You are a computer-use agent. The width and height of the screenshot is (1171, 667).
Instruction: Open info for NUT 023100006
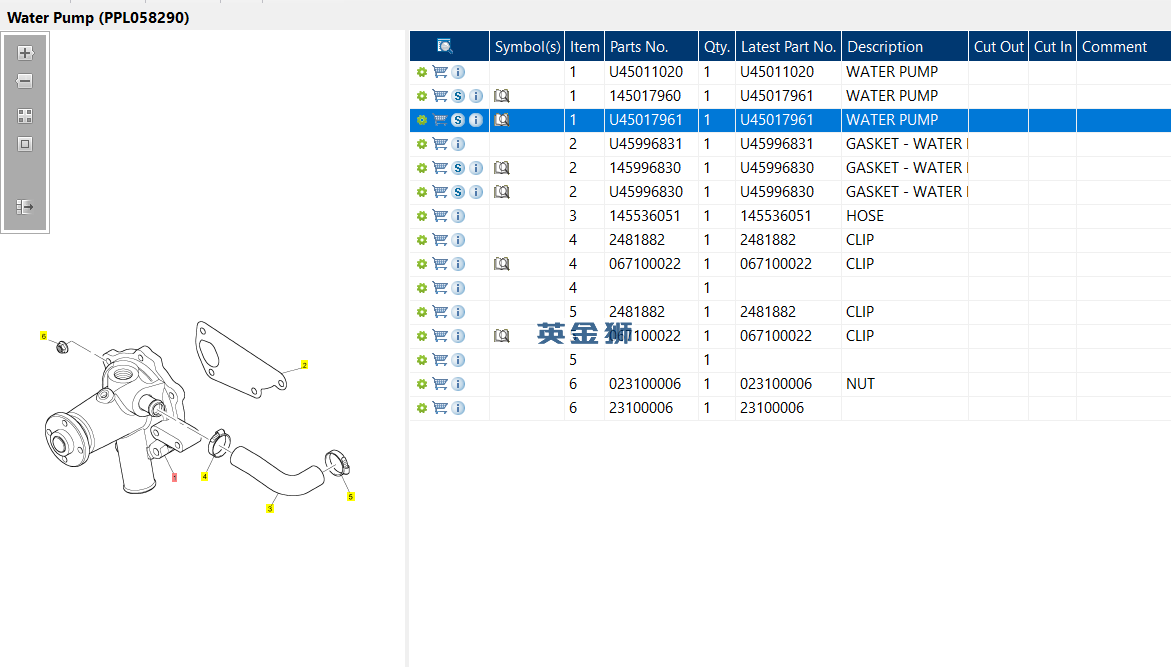click(x=459, y=384)
